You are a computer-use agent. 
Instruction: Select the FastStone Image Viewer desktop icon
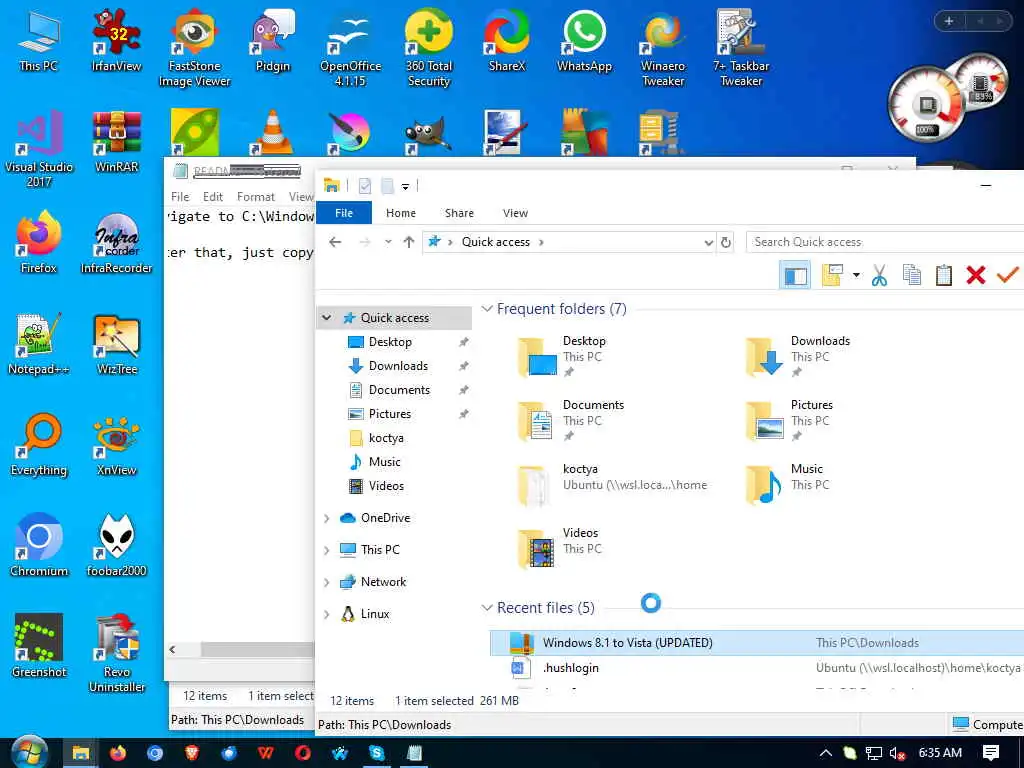(x=195, y=48)
